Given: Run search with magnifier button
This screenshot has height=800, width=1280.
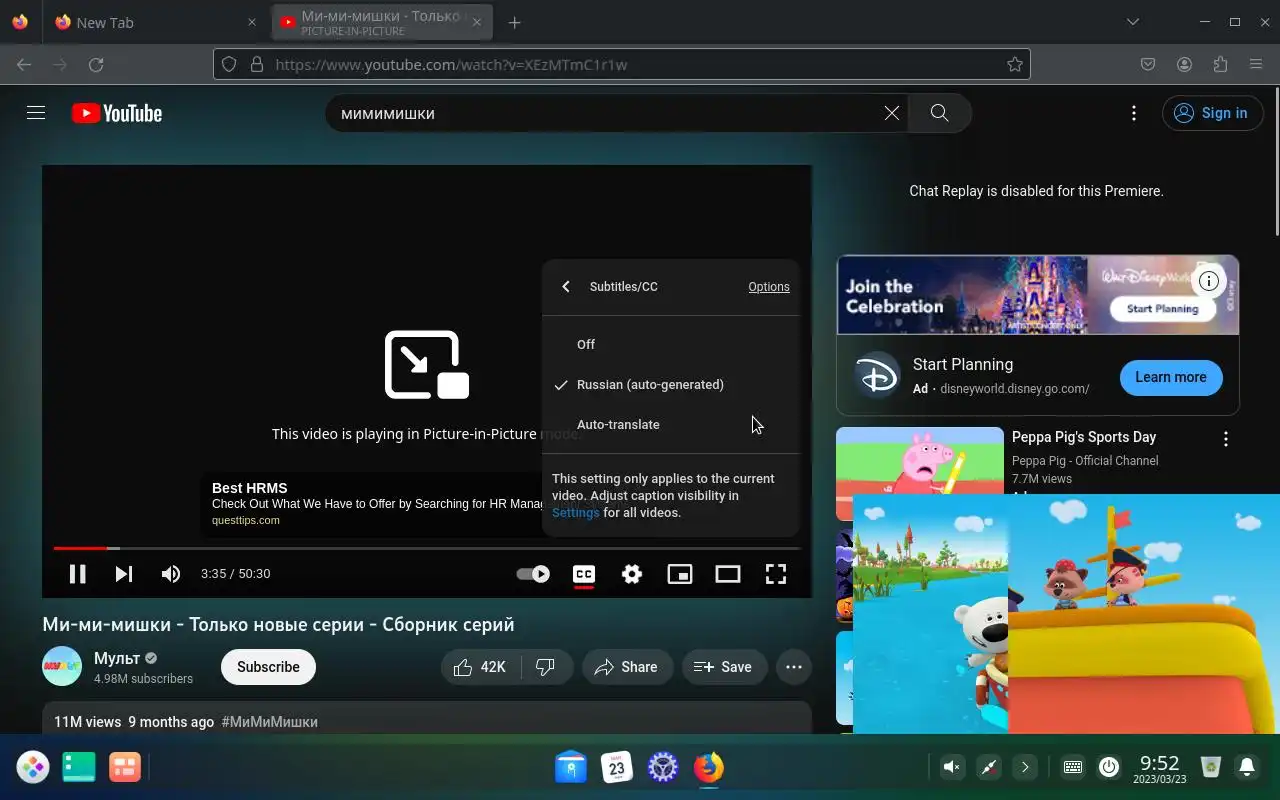Looking at the screenshot, I should [939, 113].
